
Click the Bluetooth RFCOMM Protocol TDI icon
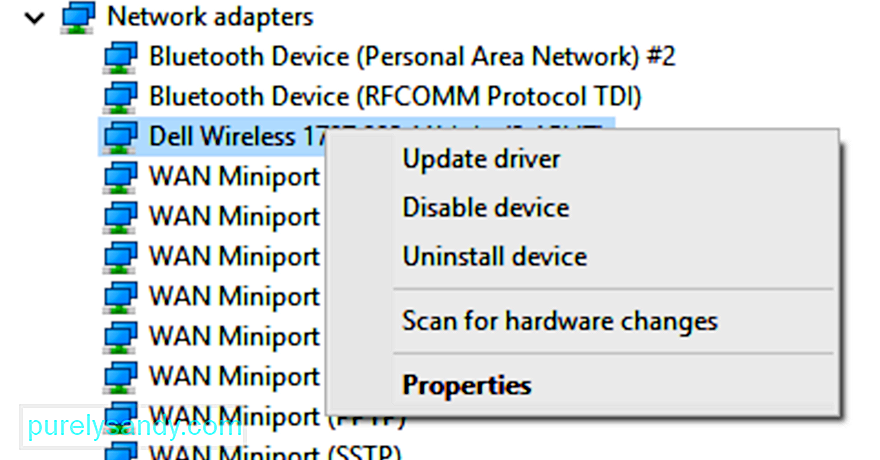120,97
